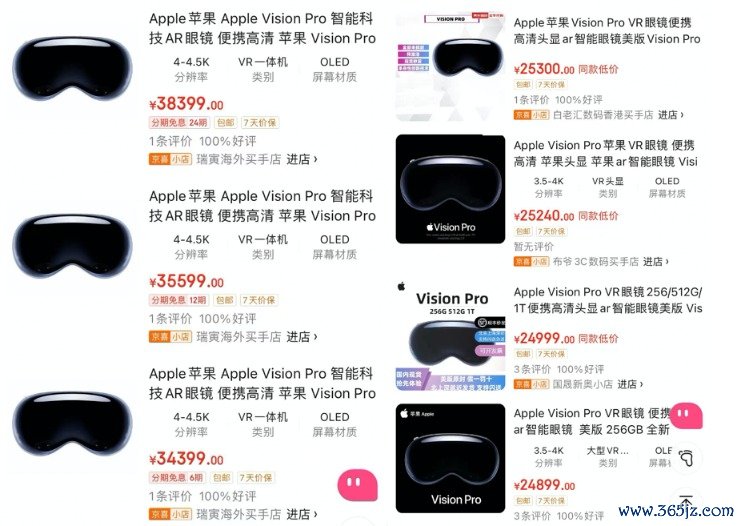The width and height of the screenshot is (741, 526).
Task: Tap the footprint history icon
Action: 686,457
